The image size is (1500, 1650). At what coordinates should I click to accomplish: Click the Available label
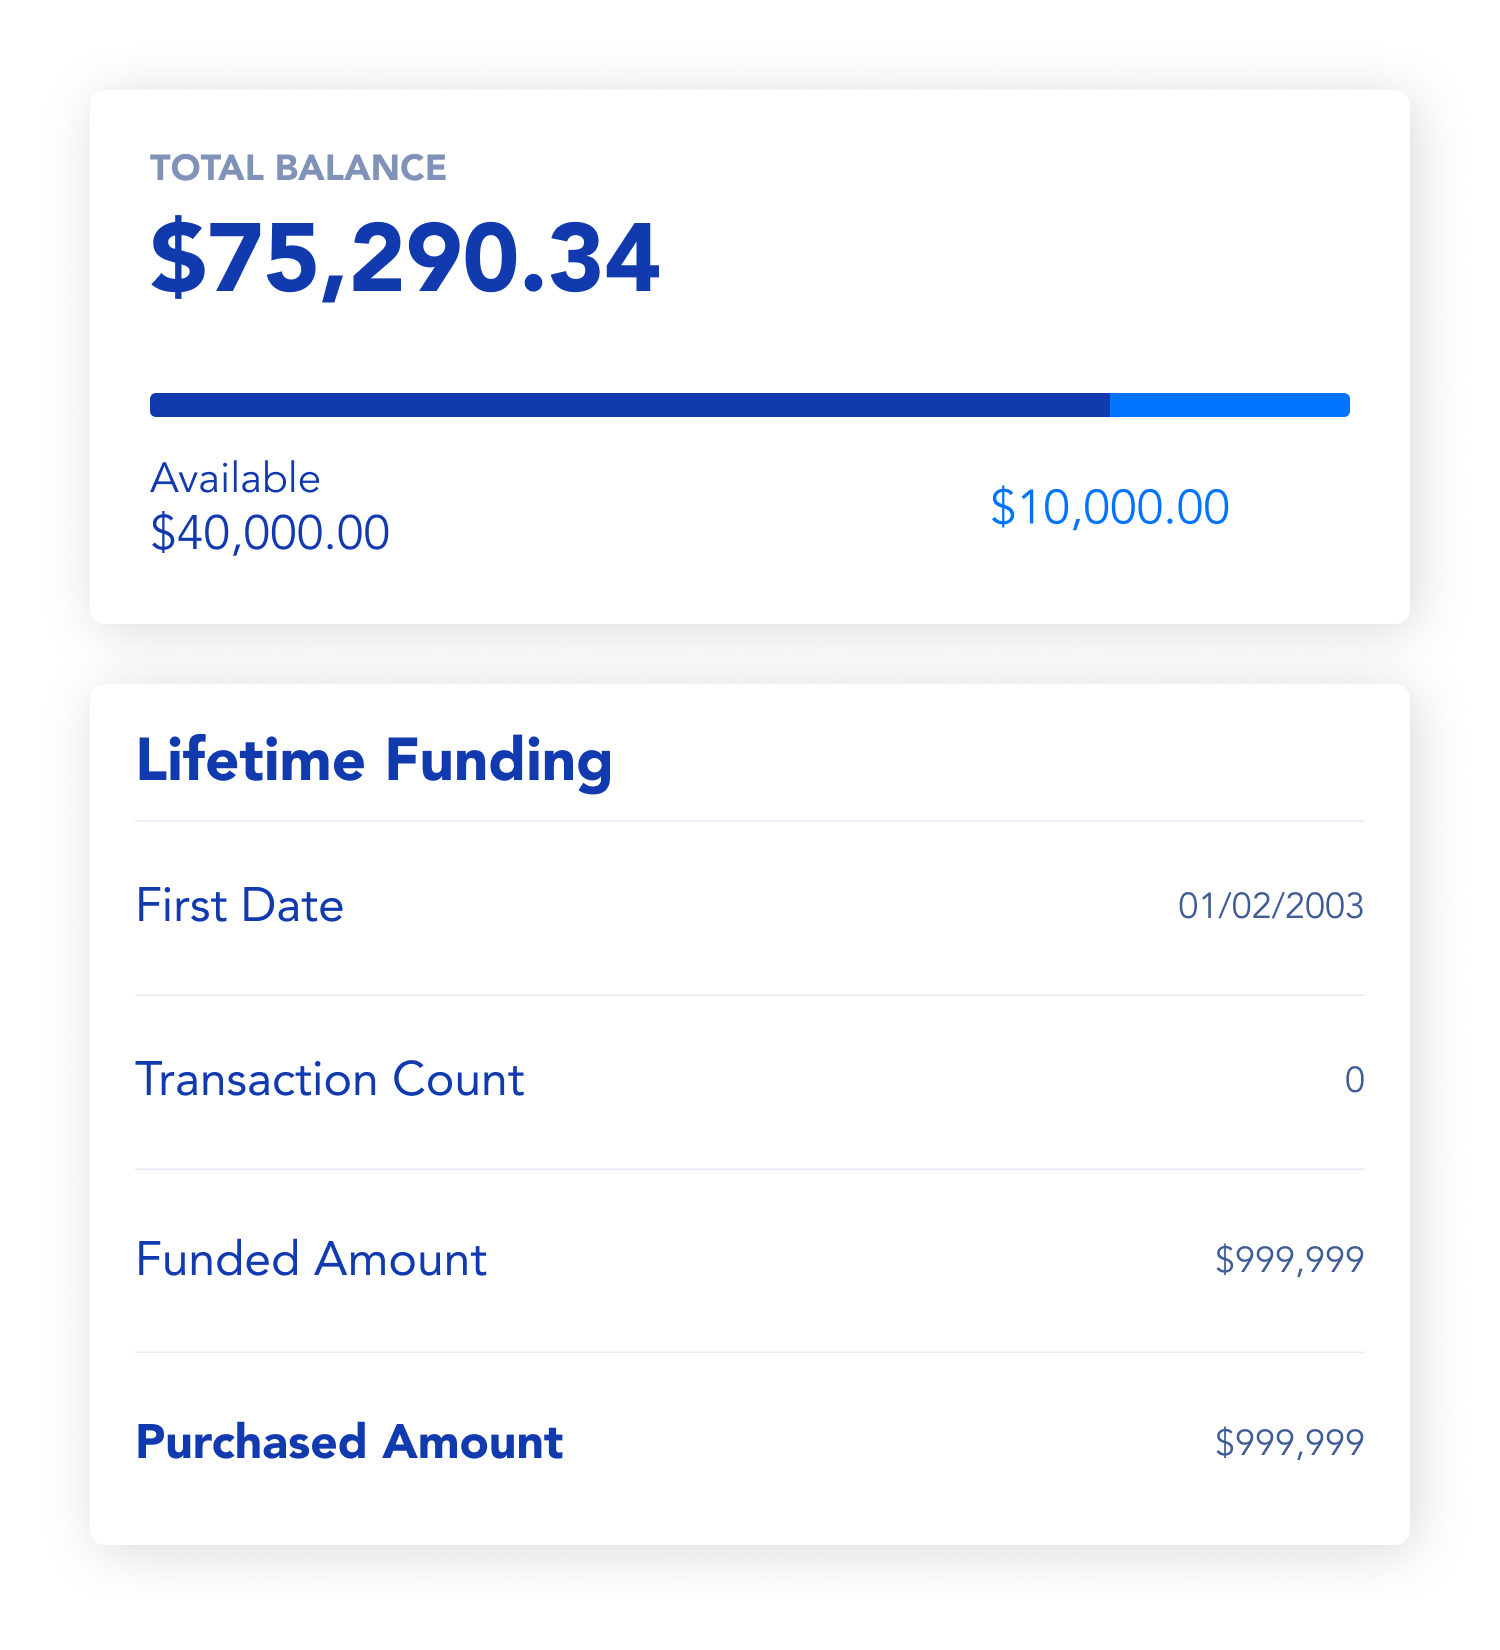235,479
